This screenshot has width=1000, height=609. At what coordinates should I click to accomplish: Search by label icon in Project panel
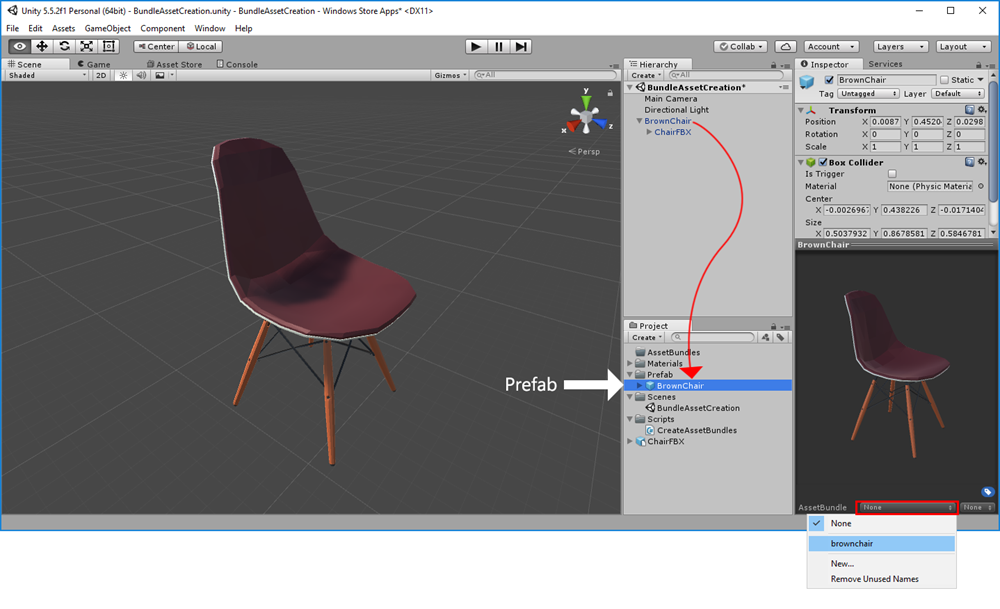[780, 337]
